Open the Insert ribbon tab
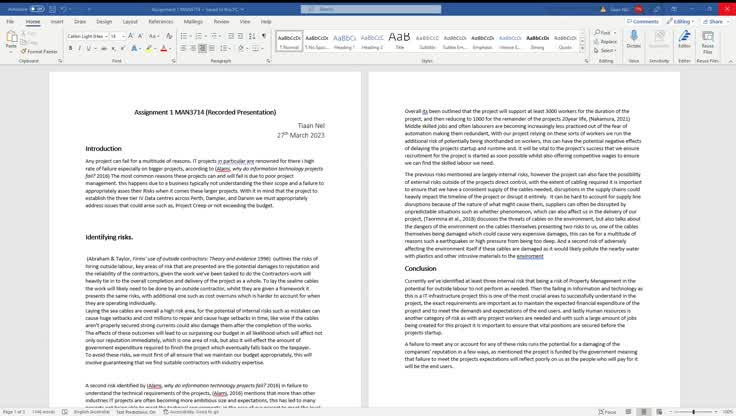Viewport: 736px width, 416px height. 57,20
